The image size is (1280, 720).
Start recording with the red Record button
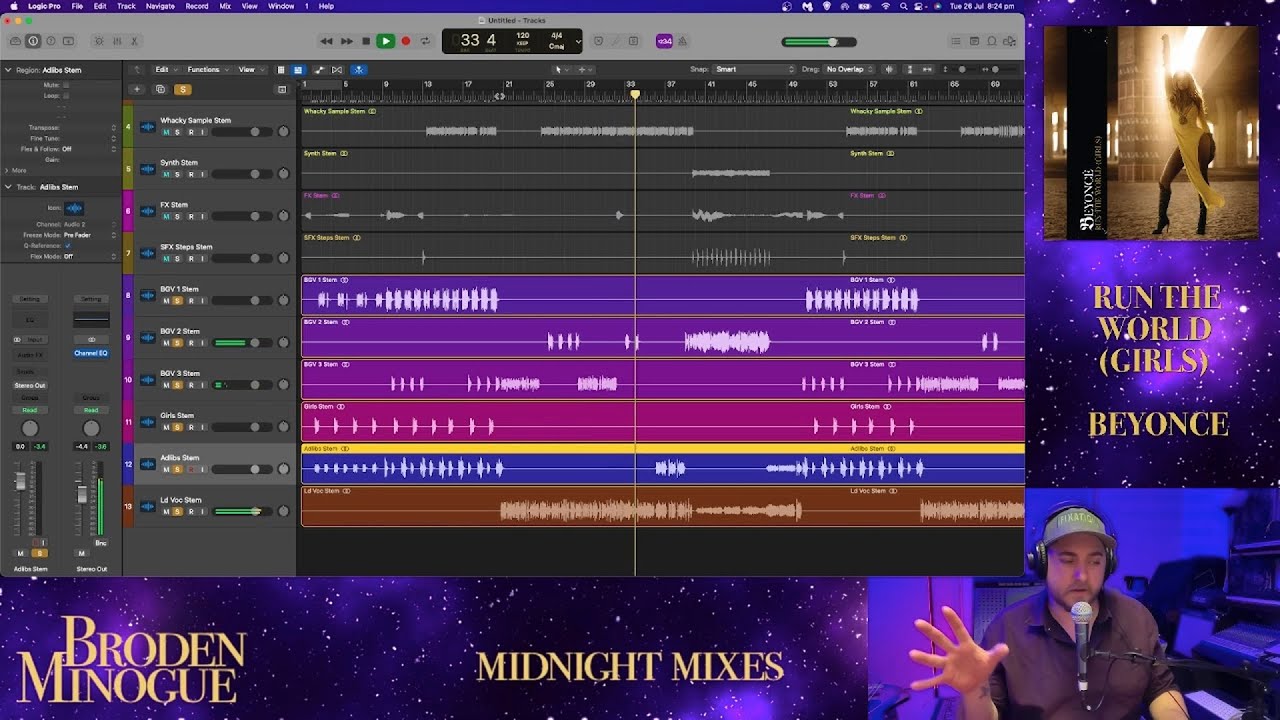[405, 41]
